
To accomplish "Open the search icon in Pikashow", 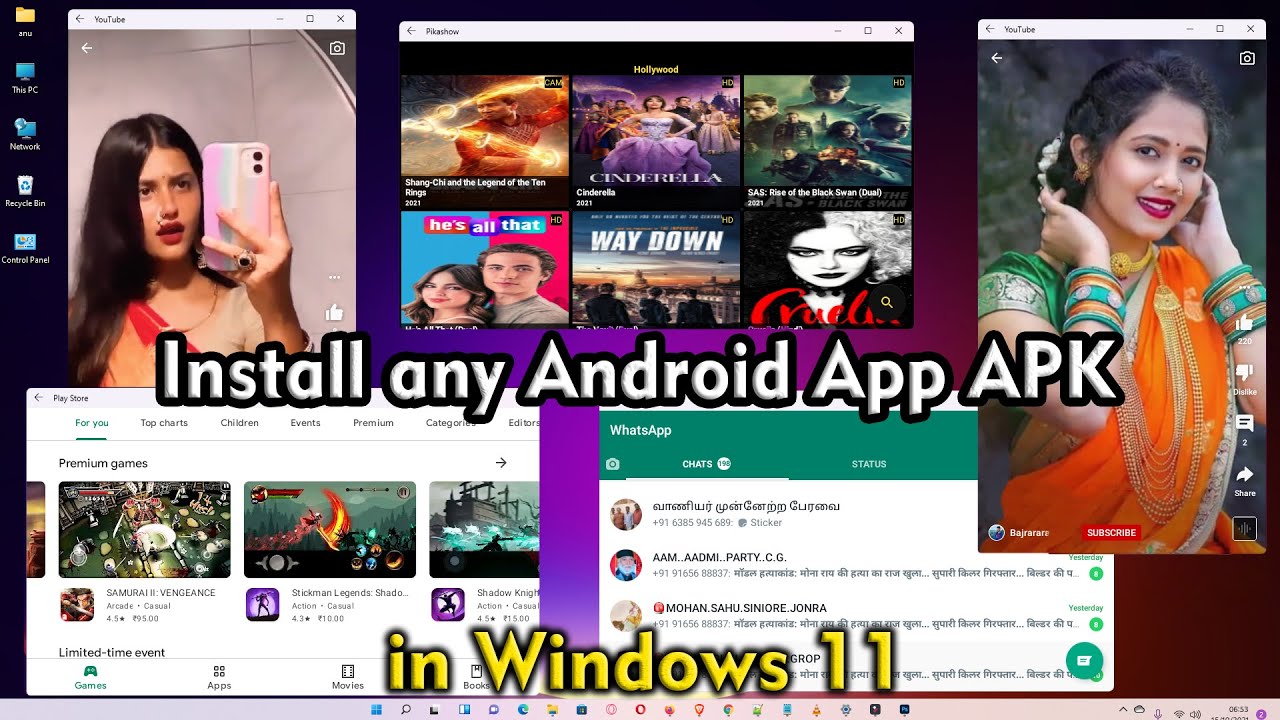I will click(x=886, y=302).
